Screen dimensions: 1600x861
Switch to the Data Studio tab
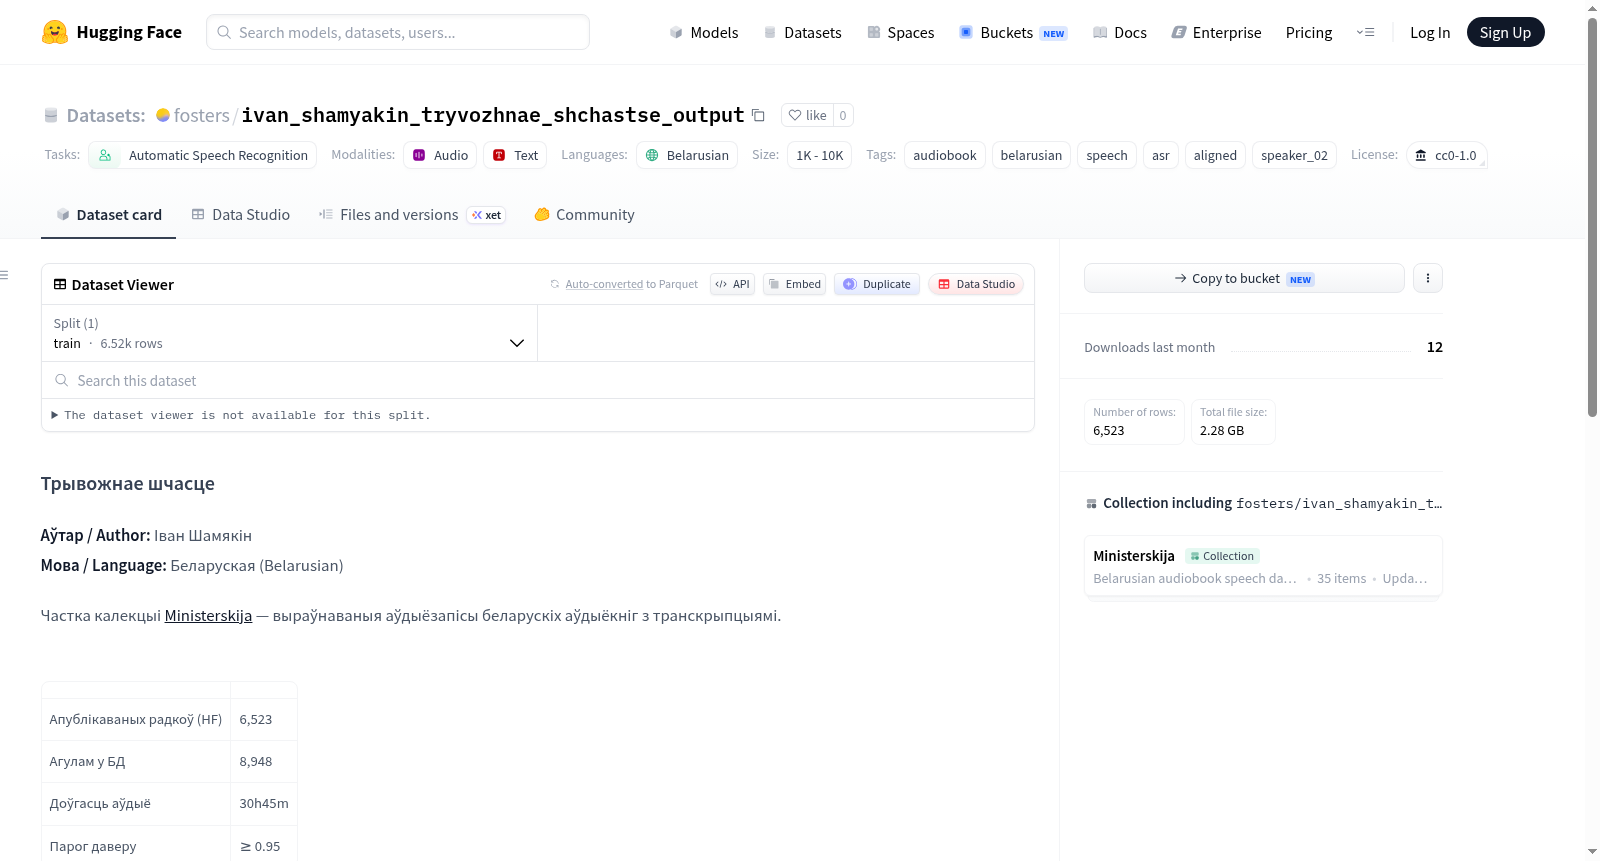(x=241, y=214)
